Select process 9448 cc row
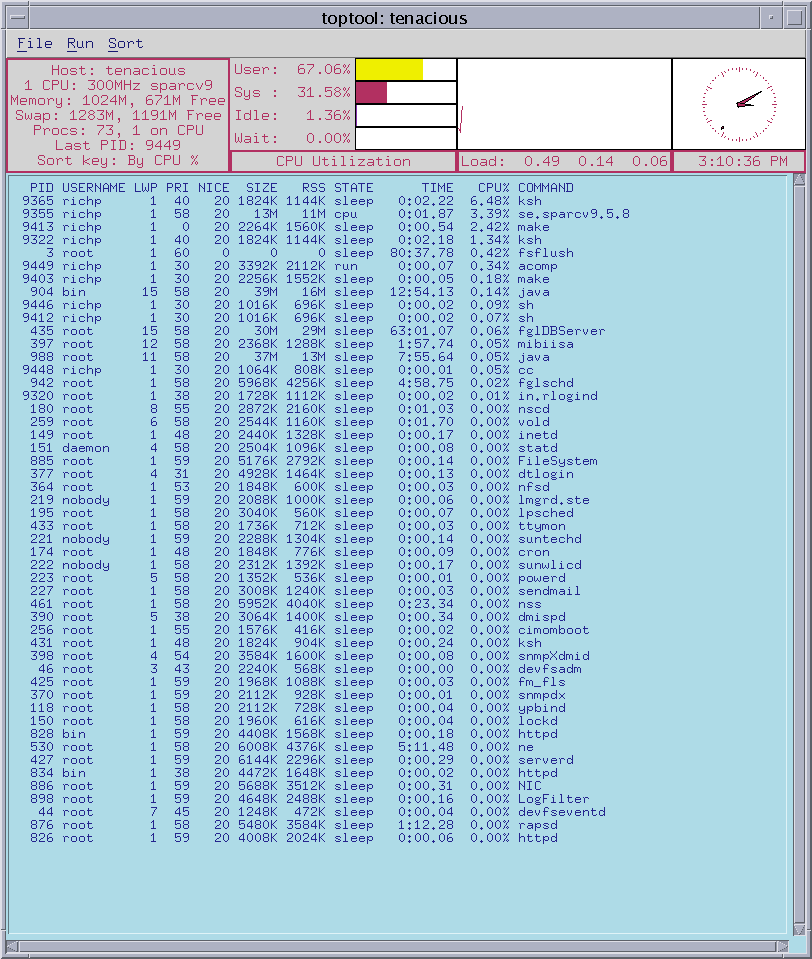This screenshot has height=959, width=812. click(278, 370)
